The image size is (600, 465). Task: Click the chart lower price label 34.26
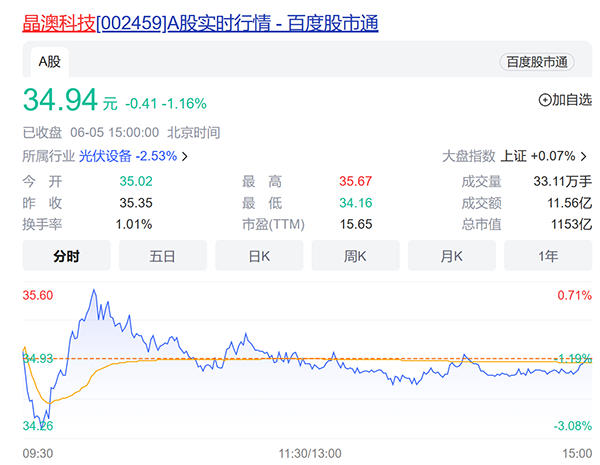tap(38, 426)
